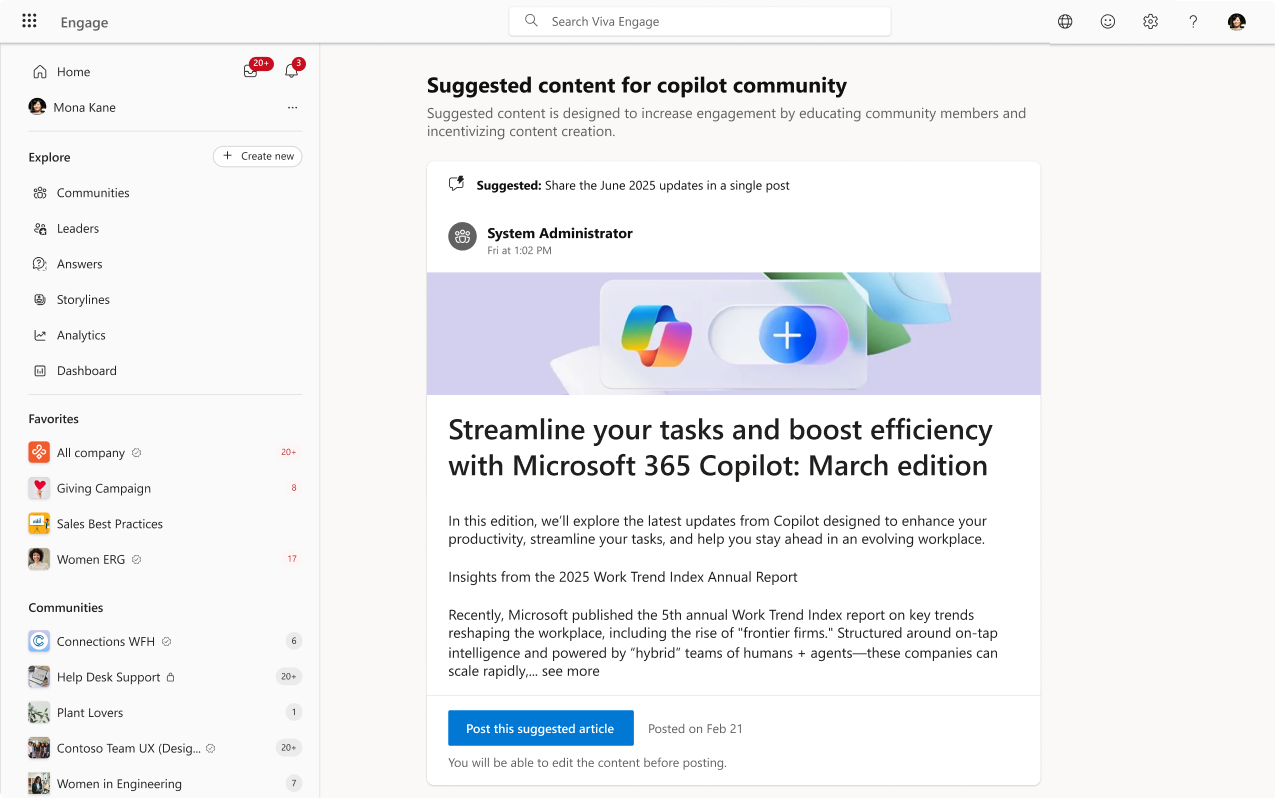1275x798 pixels.
Task: Open the smiley feedback icon
Action: pyautogui.click(x=1108, y=21)
